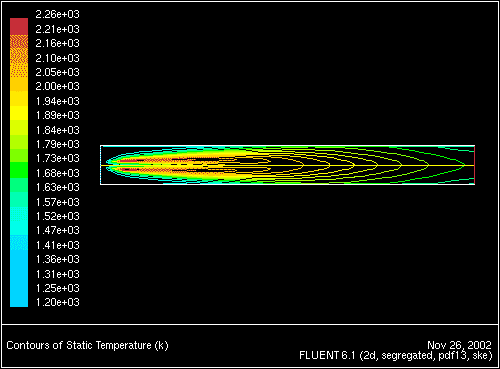Click the bright green colorbar band beside 1.68e+03
This screenshot has width=500, height=369.
point(19,170)
